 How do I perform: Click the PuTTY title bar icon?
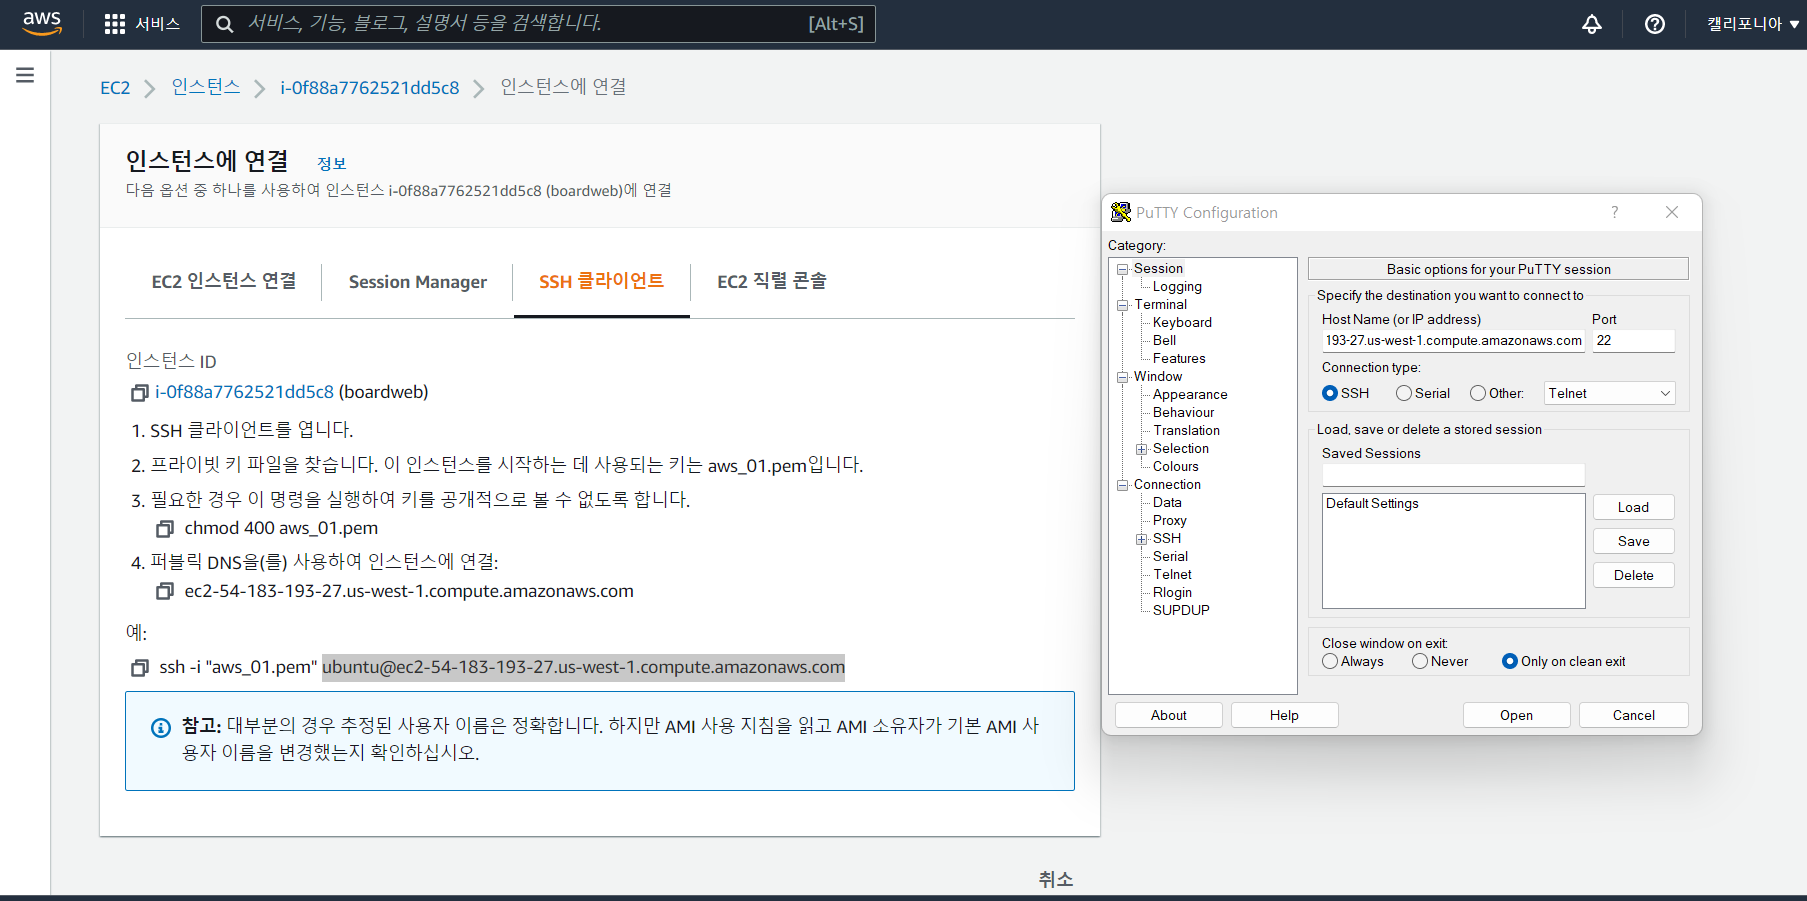(x=1121, y=212)
